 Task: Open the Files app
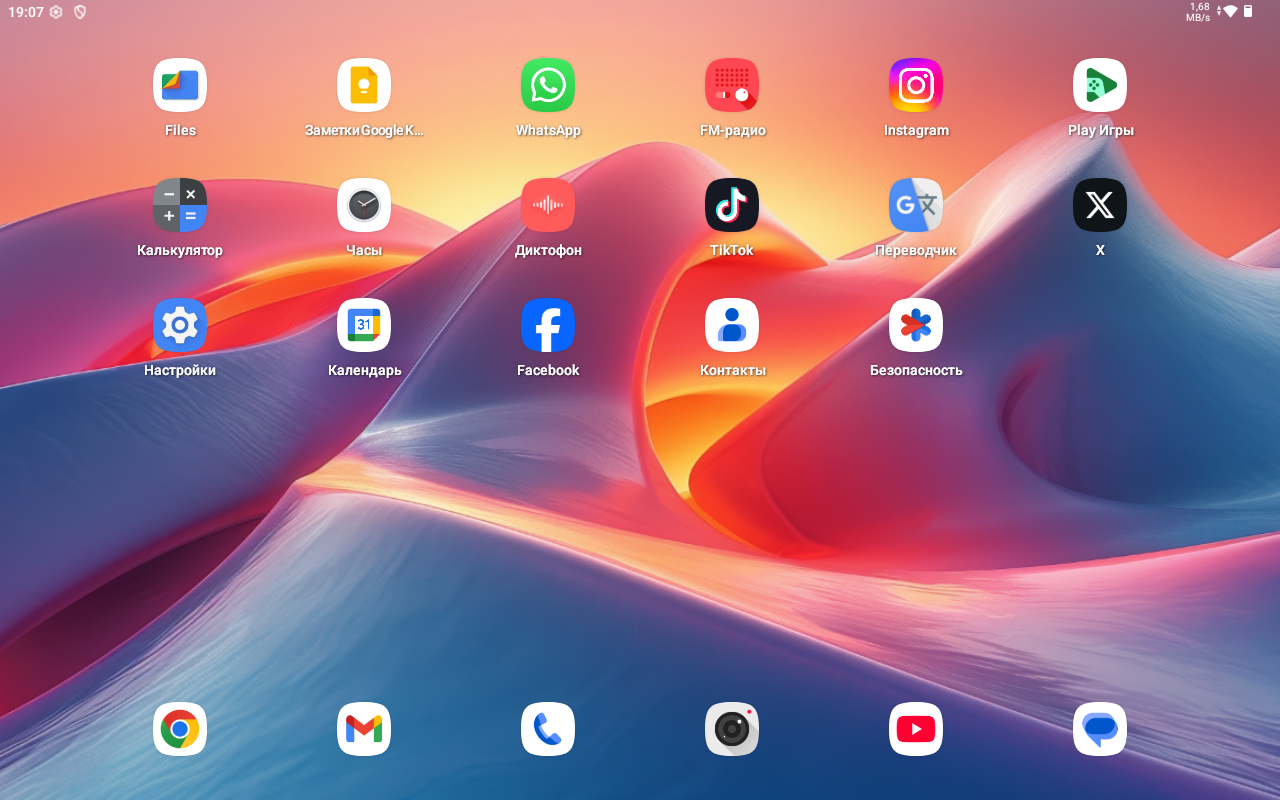pyautogui.click(x=180, y=85)
